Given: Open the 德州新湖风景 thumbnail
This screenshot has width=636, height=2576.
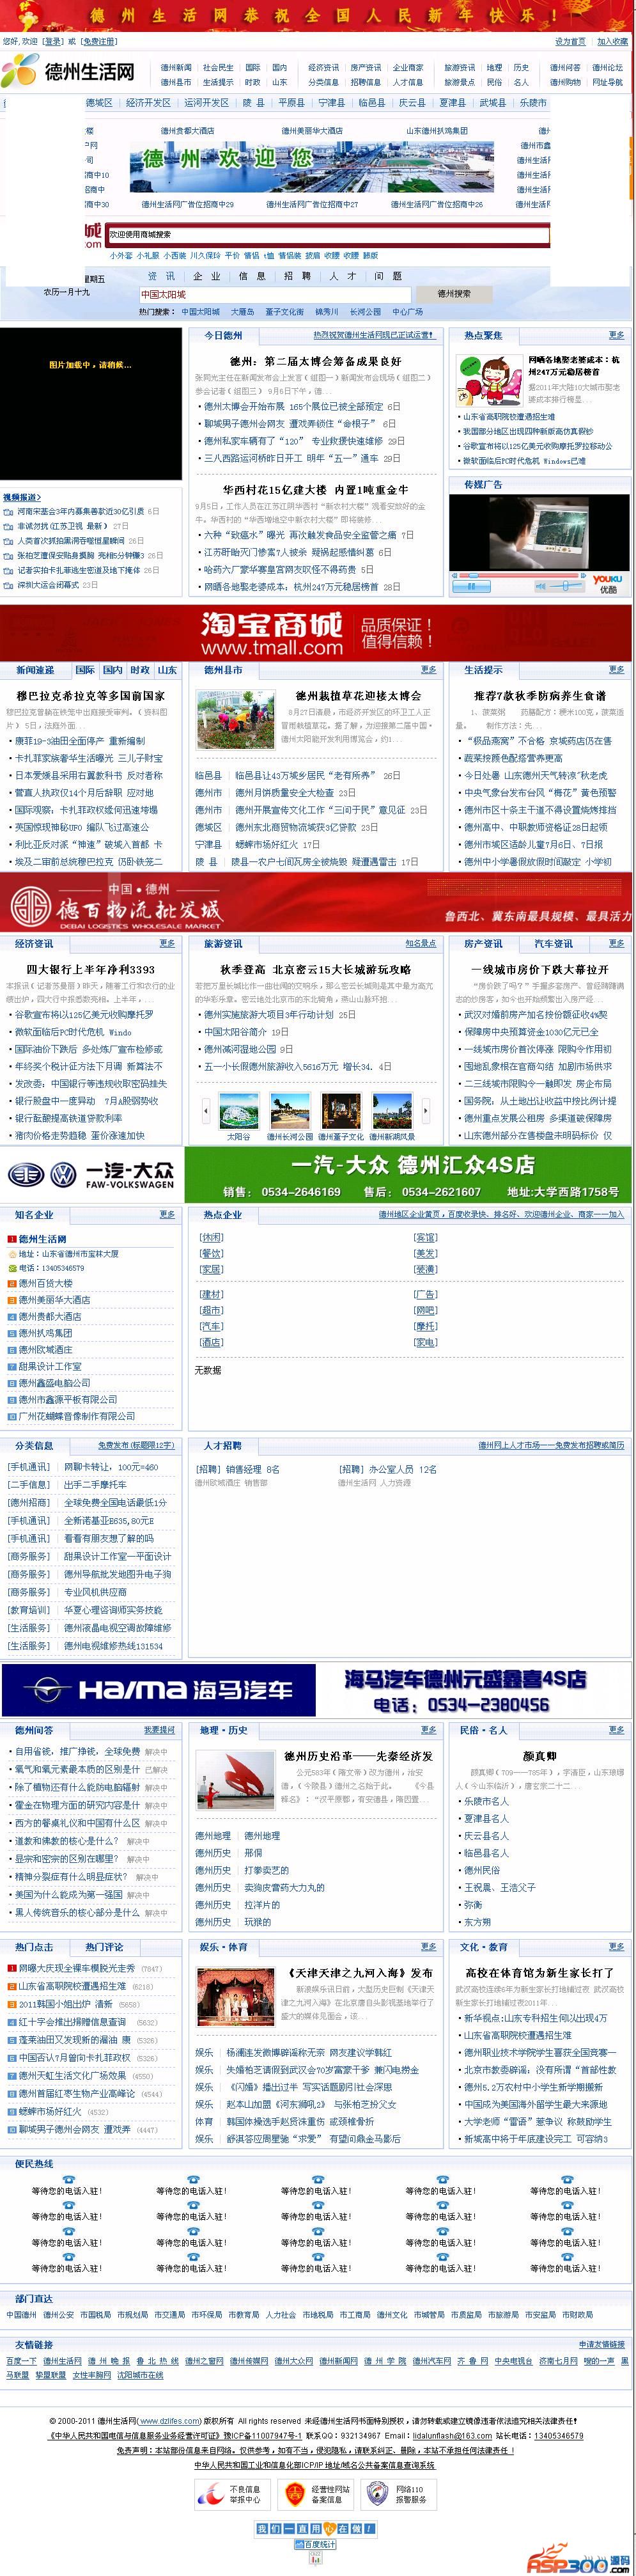Looking at the screenshot, I should click(392, 1111).
